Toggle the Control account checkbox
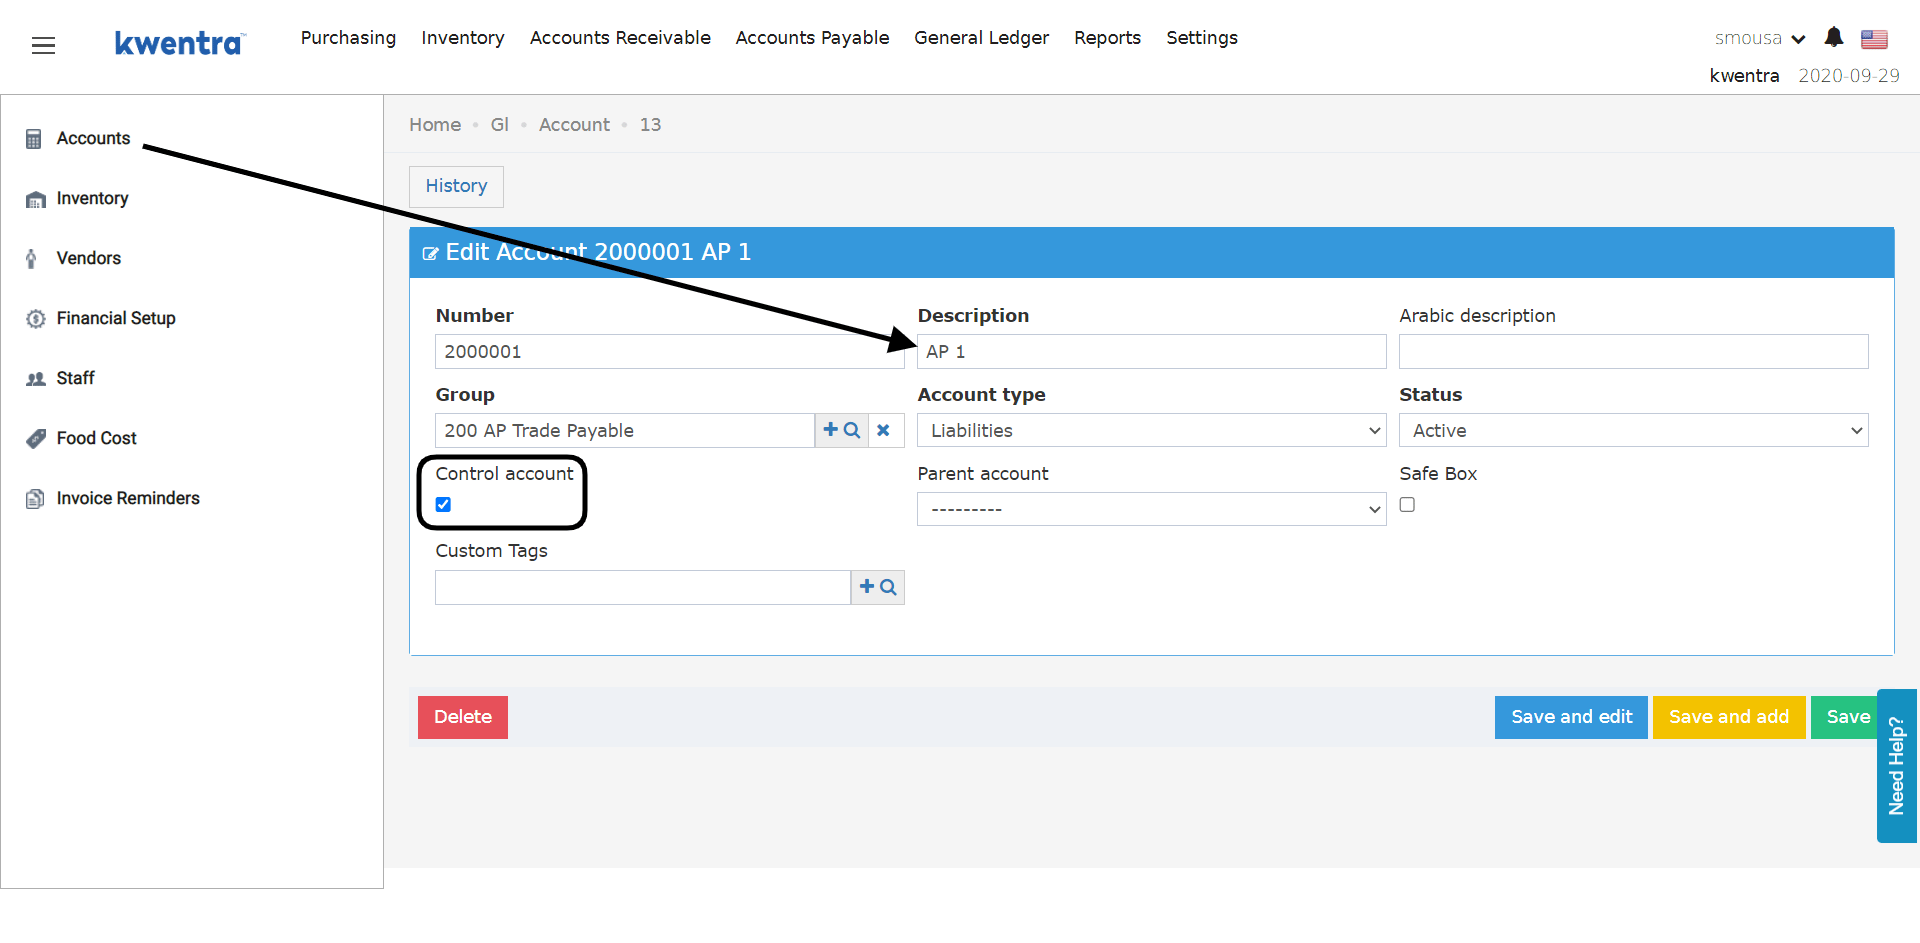This screenshot has height=943, width=1920. click(443, 505)
